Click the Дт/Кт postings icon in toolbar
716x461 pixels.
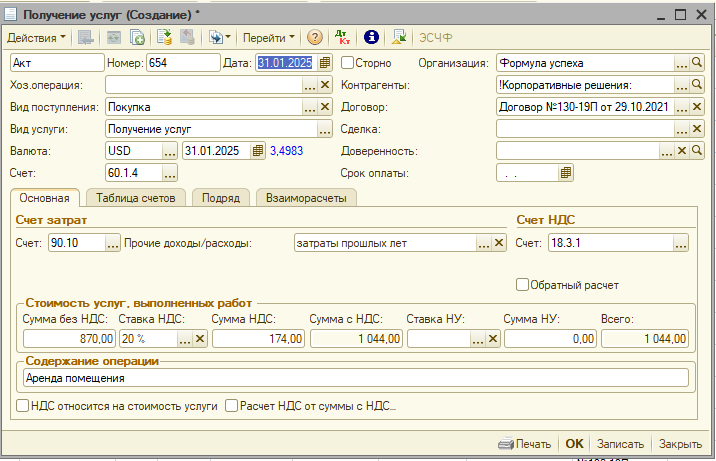[x=343, y=37]
